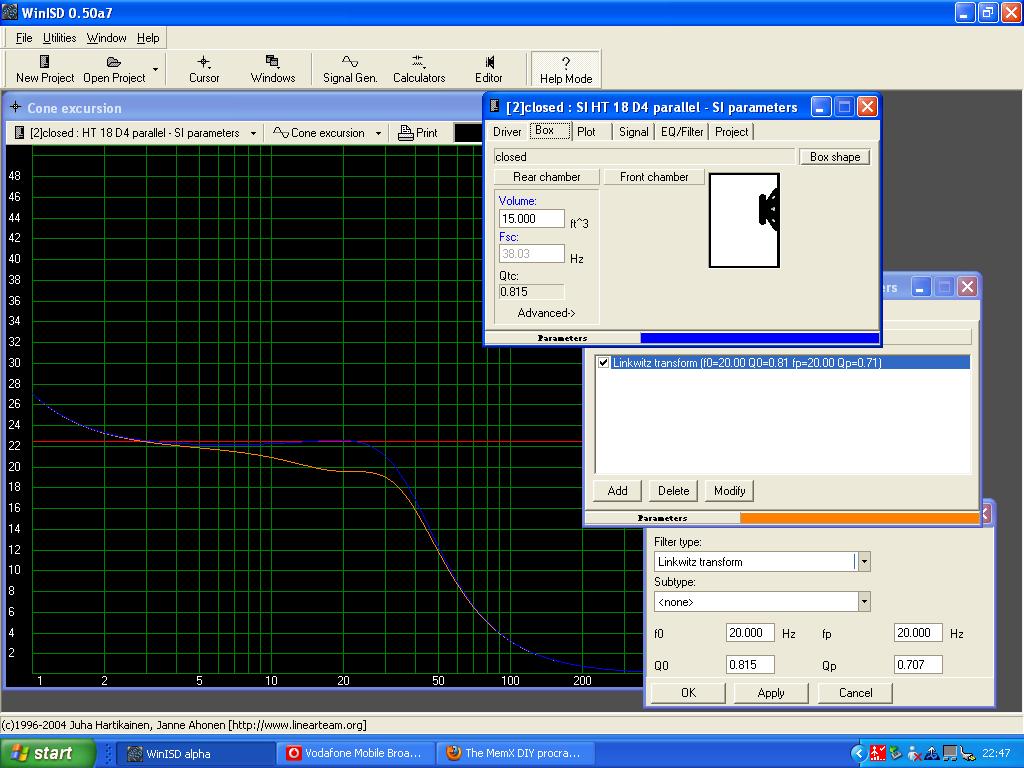Click the Open Project folder icon
Viewport: 1024px width, 768px height.
click(x=114, y=62)
